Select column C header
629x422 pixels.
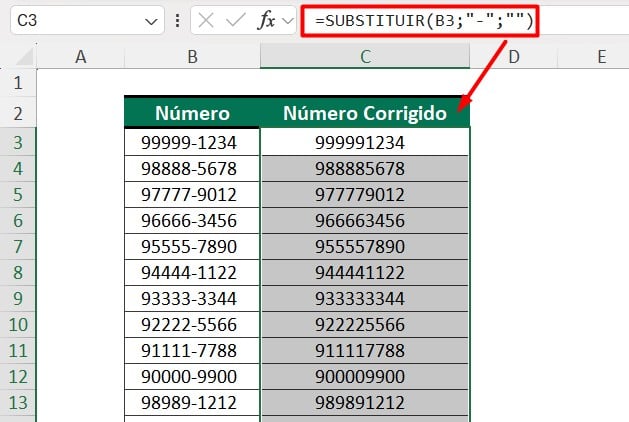[x=365, y=57]
